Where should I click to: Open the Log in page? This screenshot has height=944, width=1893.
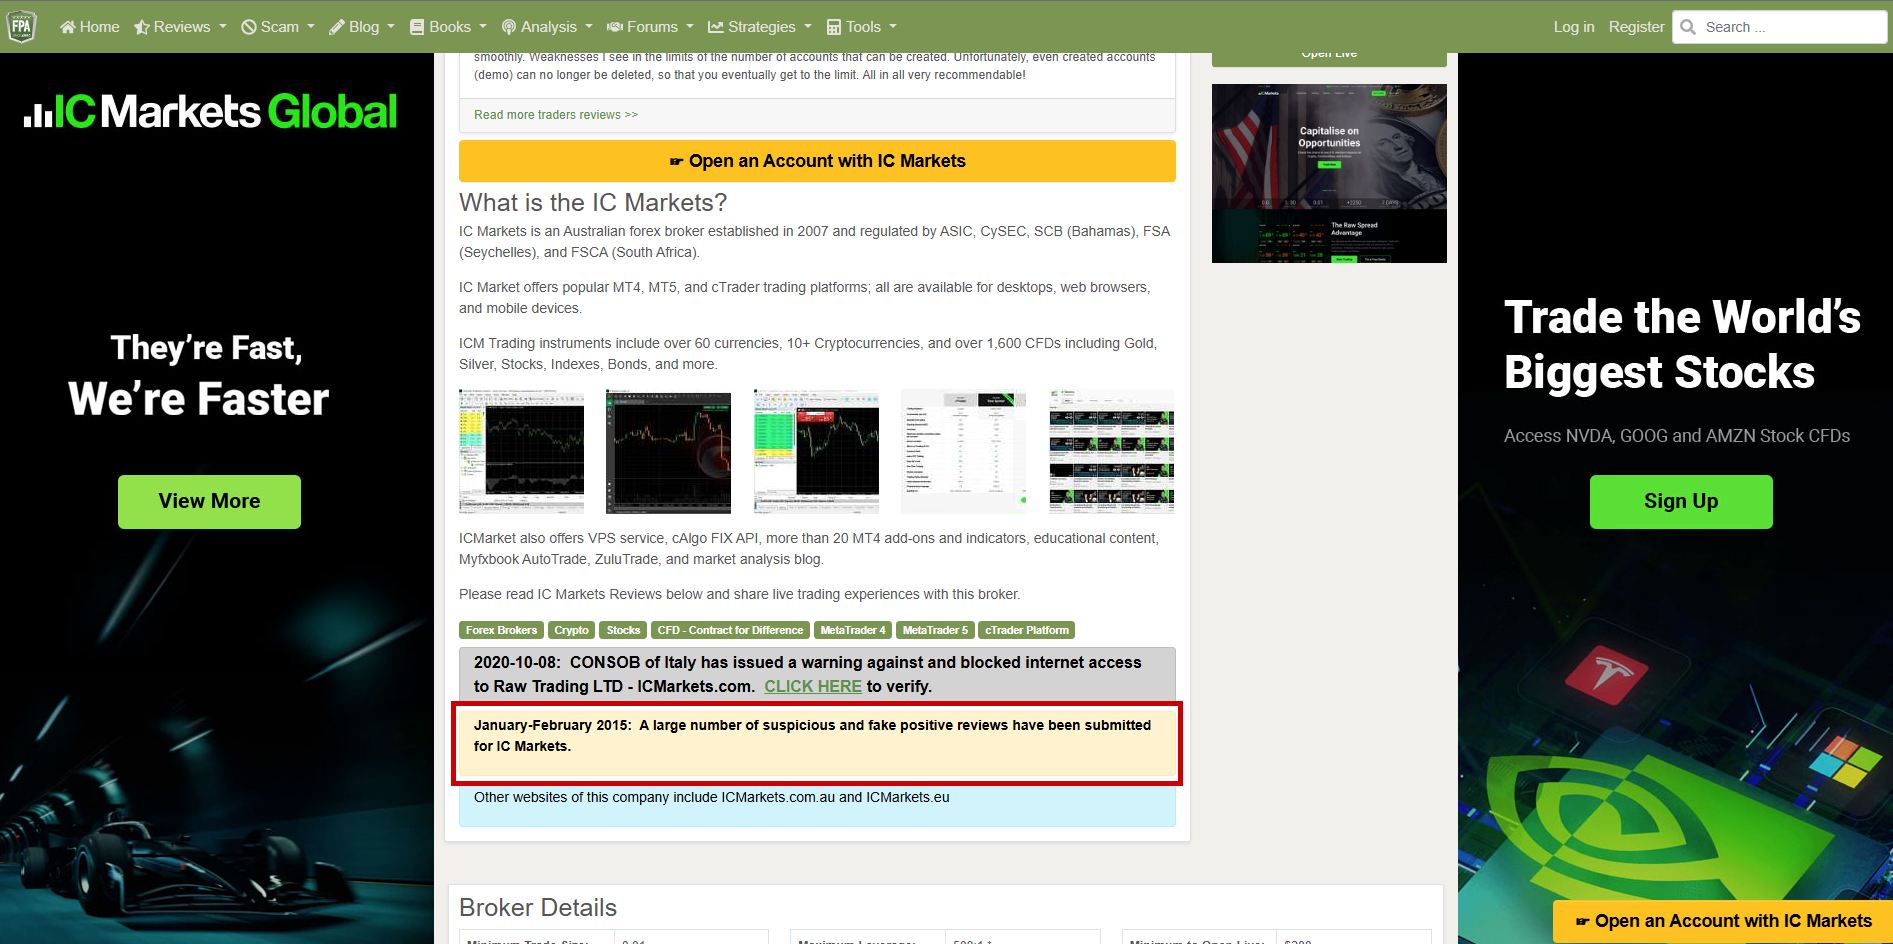click(x=1573, y=27)
